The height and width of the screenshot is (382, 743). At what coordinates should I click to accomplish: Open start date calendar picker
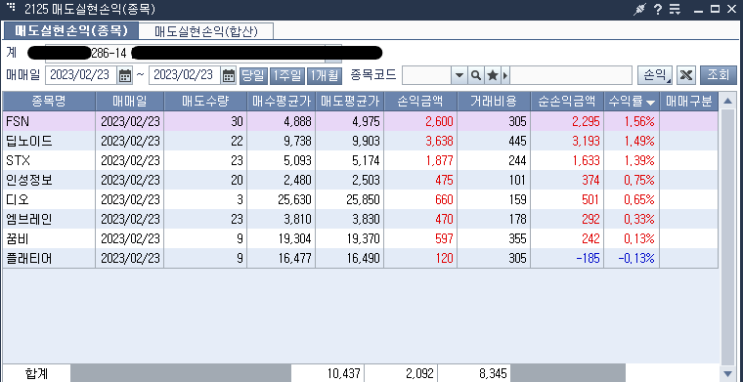(x=125, y=75)
